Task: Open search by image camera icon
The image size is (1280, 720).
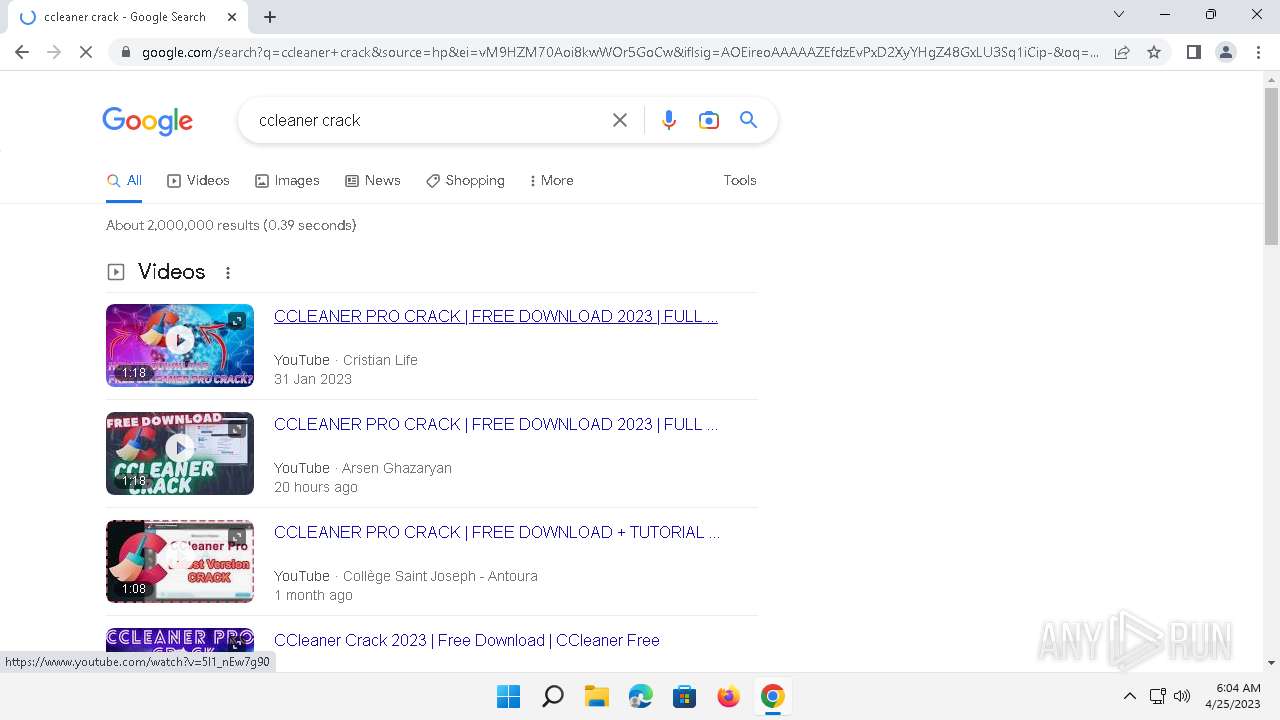Action: click(709, 120)
